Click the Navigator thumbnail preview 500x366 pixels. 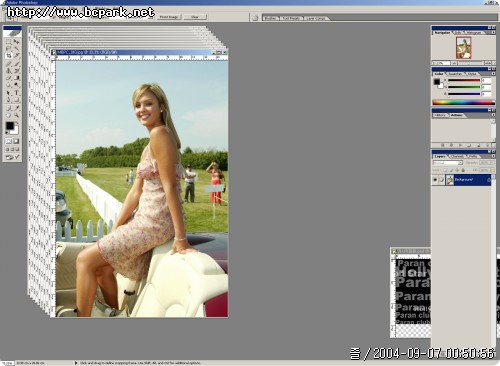(463, 48)
